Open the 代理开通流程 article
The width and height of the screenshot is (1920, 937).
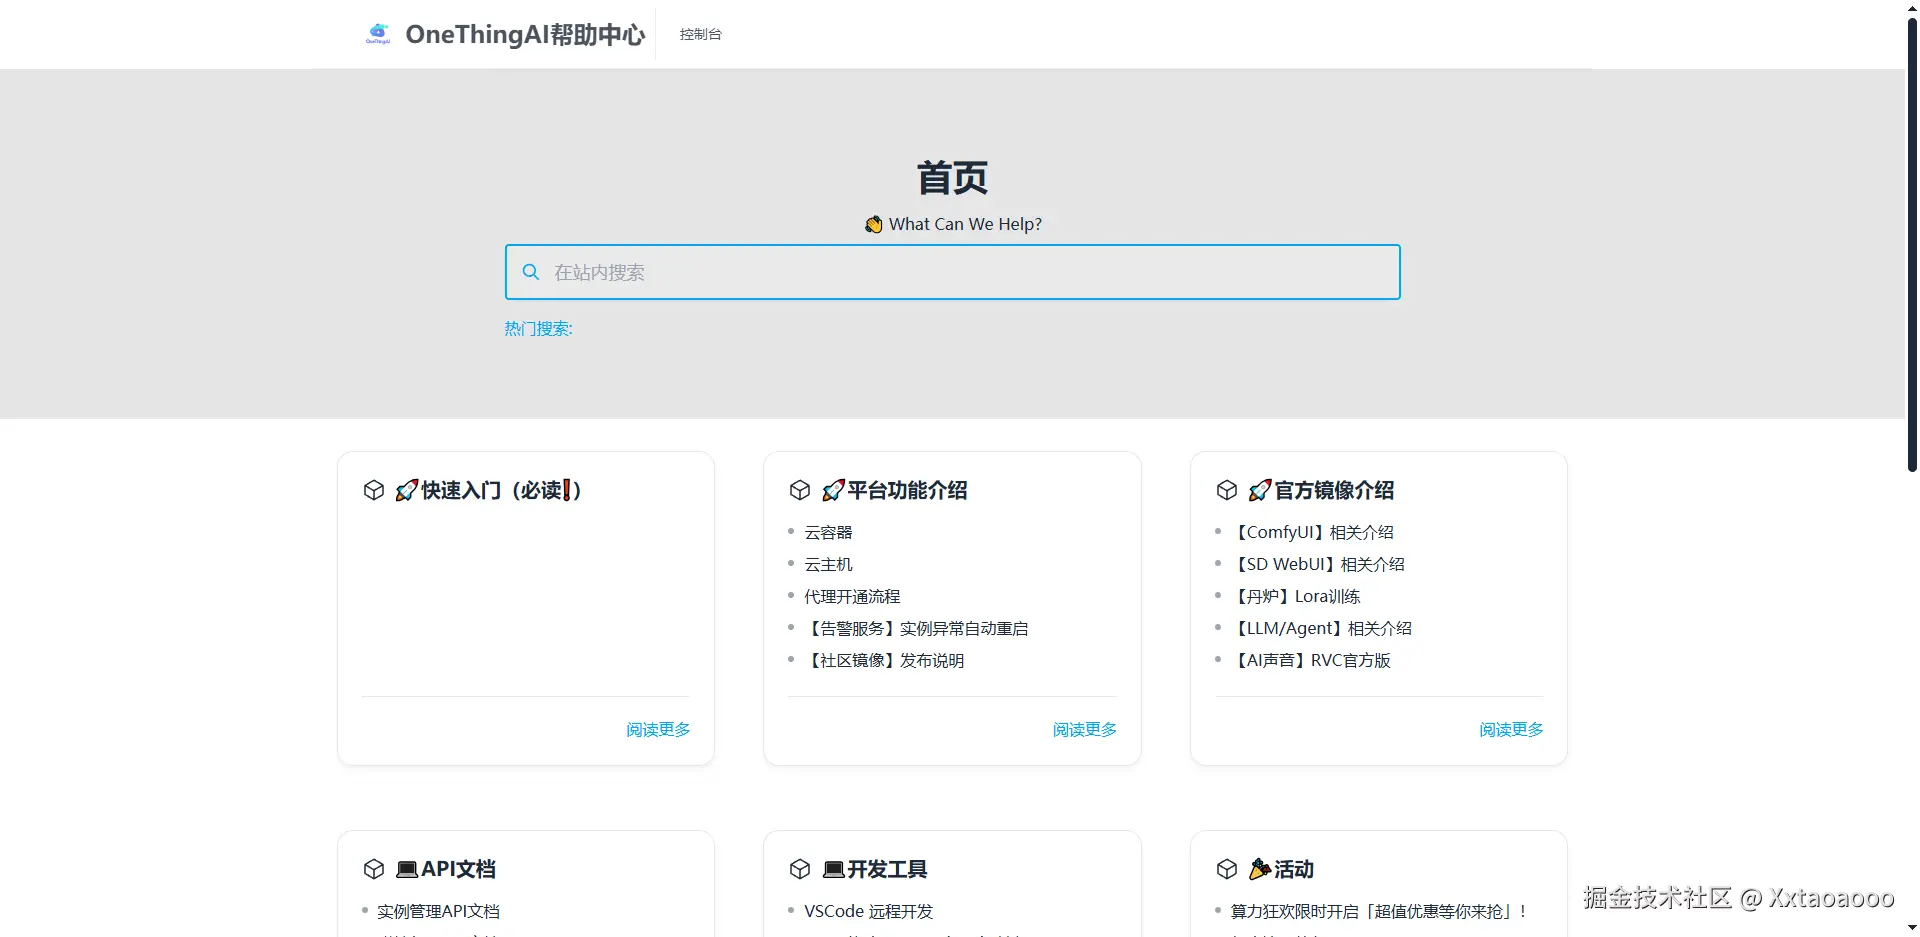point(852,597)
